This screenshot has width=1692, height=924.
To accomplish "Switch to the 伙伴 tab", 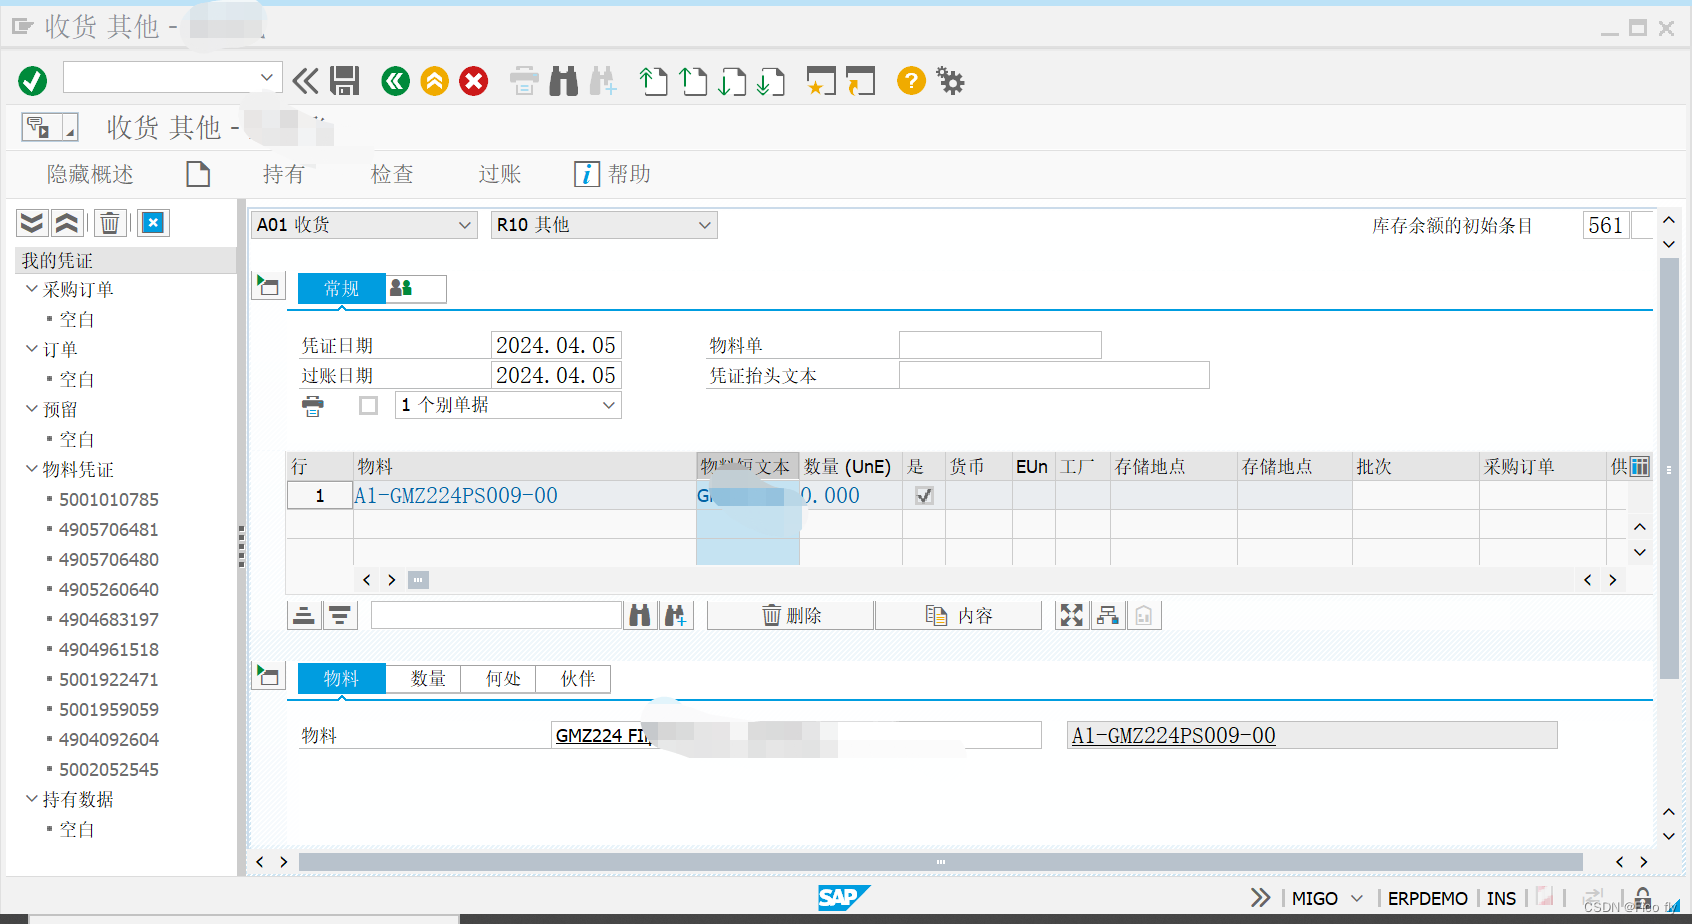I will [575, 679].
